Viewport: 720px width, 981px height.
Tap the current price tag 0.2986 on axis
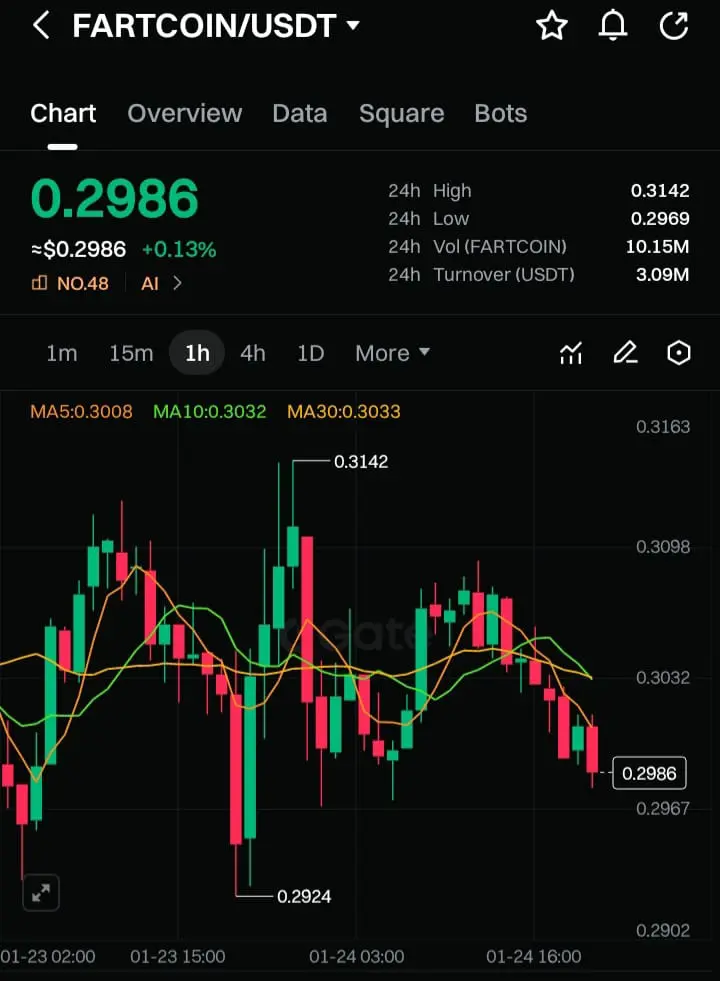649,773
